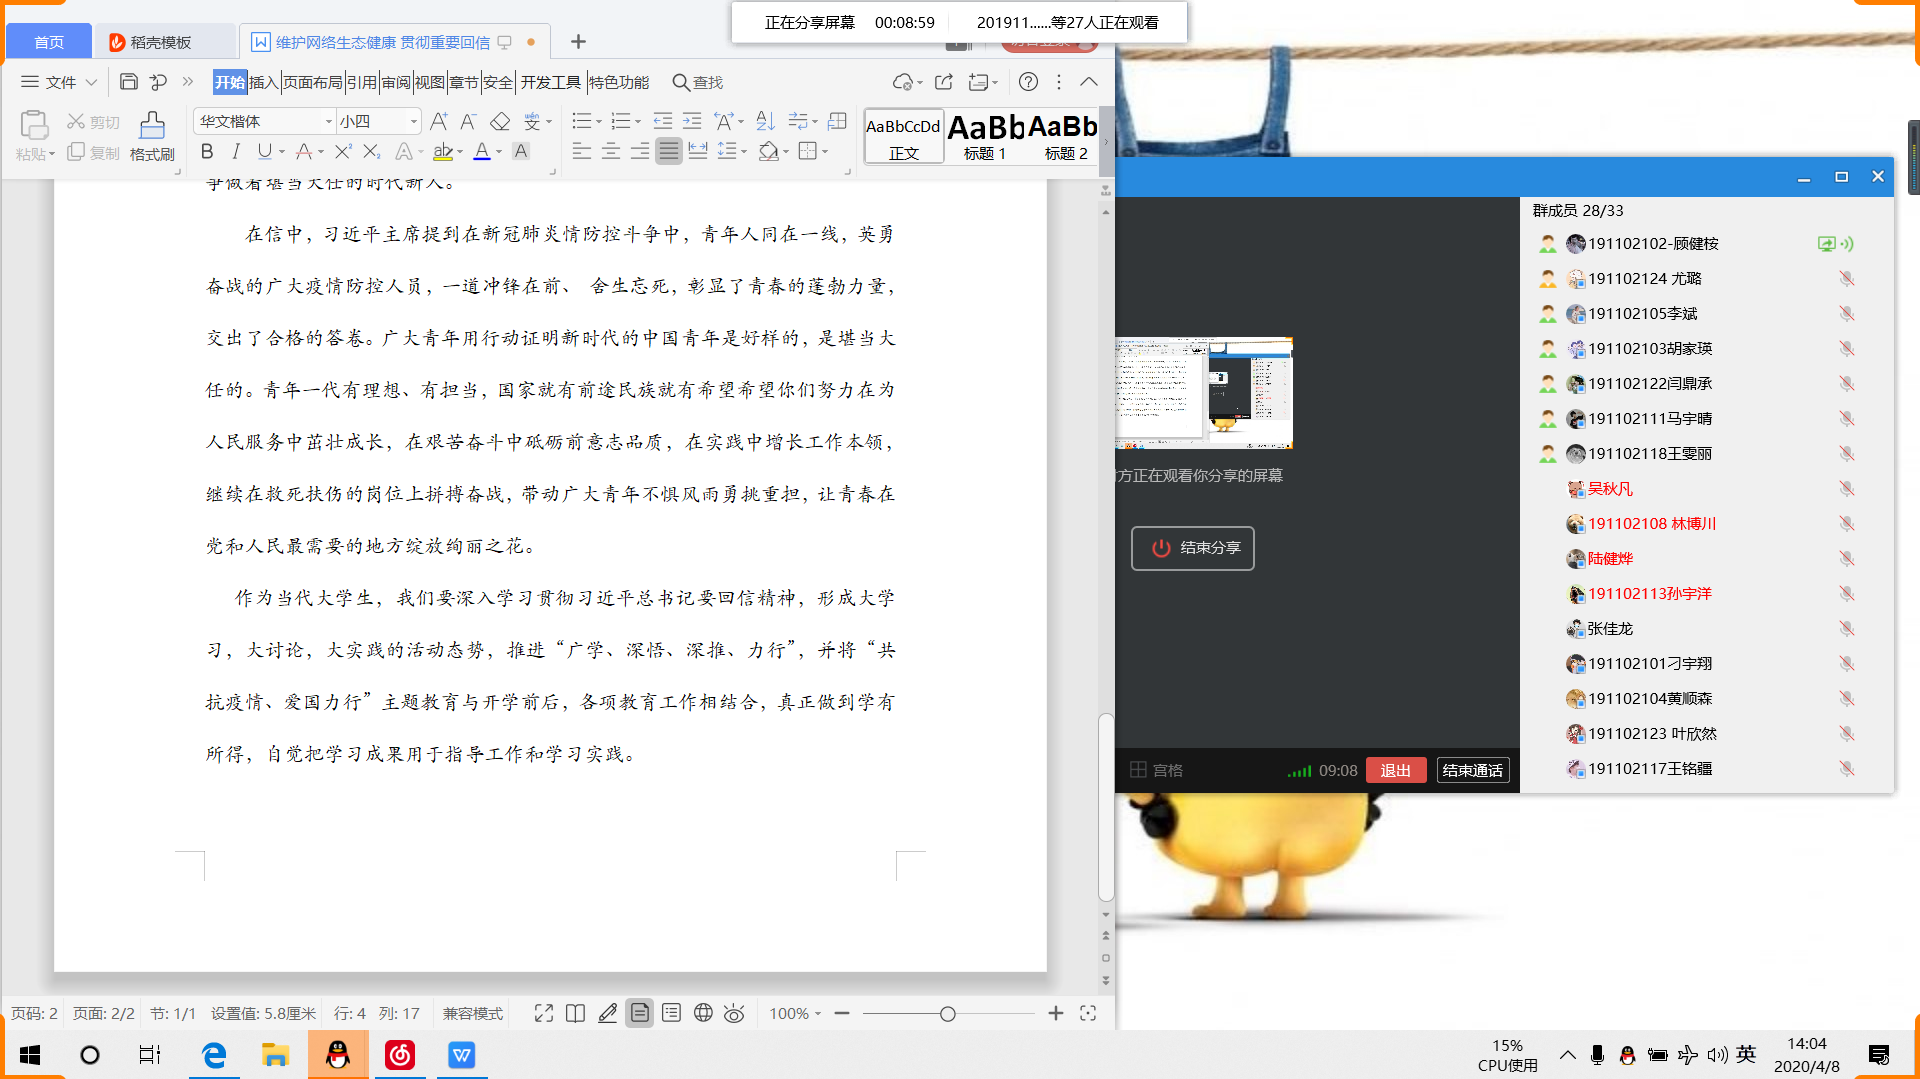Click the italic formatting icon
Image resolution: width=1920 pixels, height=1079 pixels.
tap(236, 152)
